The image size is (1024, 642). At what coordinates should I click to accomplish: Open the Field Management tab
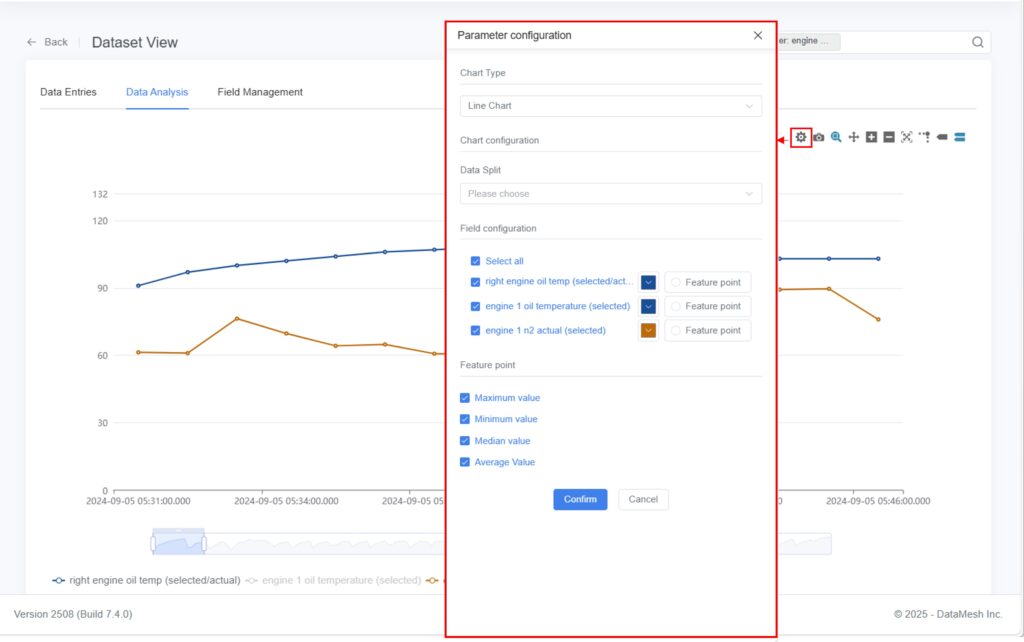260,92
